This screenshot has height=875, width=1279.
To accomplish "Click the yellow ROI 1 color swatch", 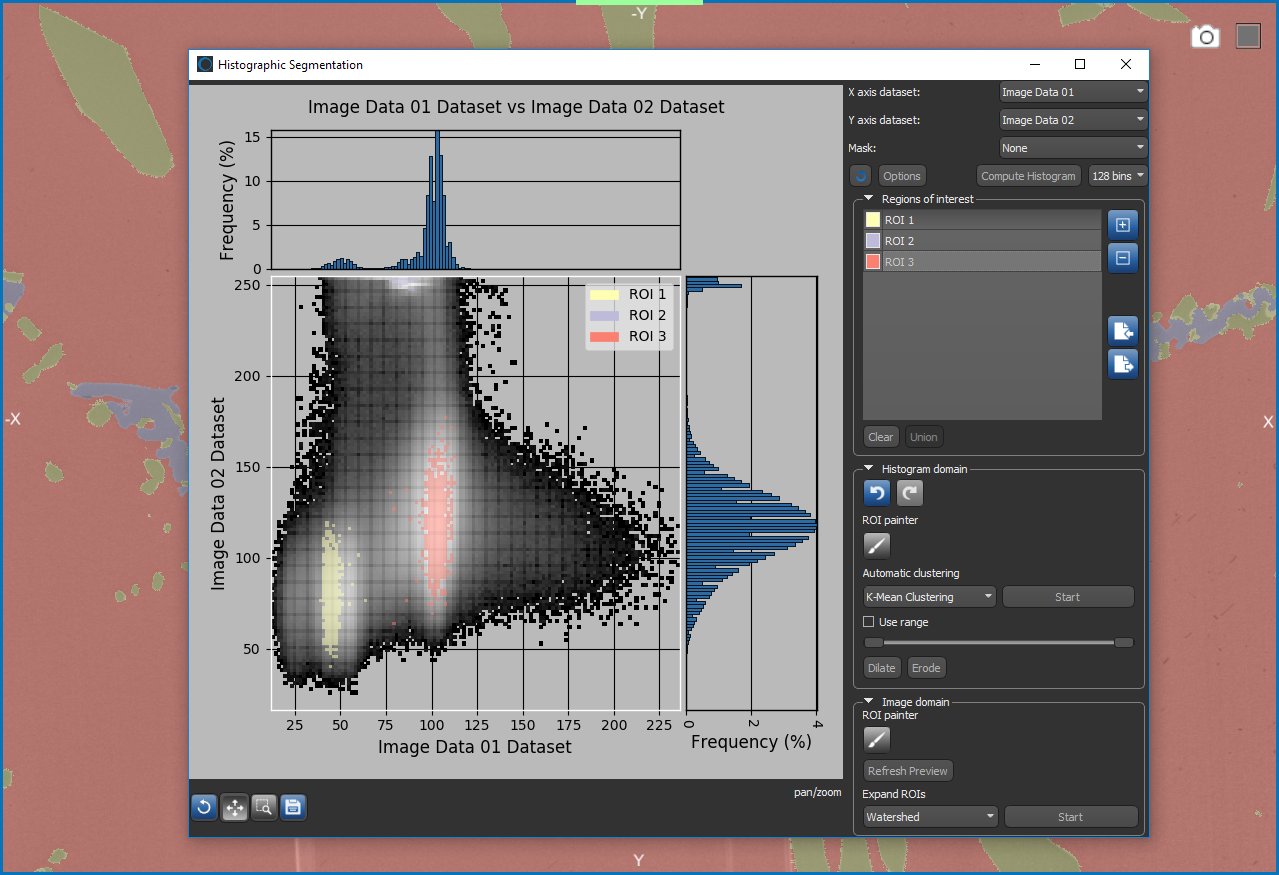I will 872,220.
